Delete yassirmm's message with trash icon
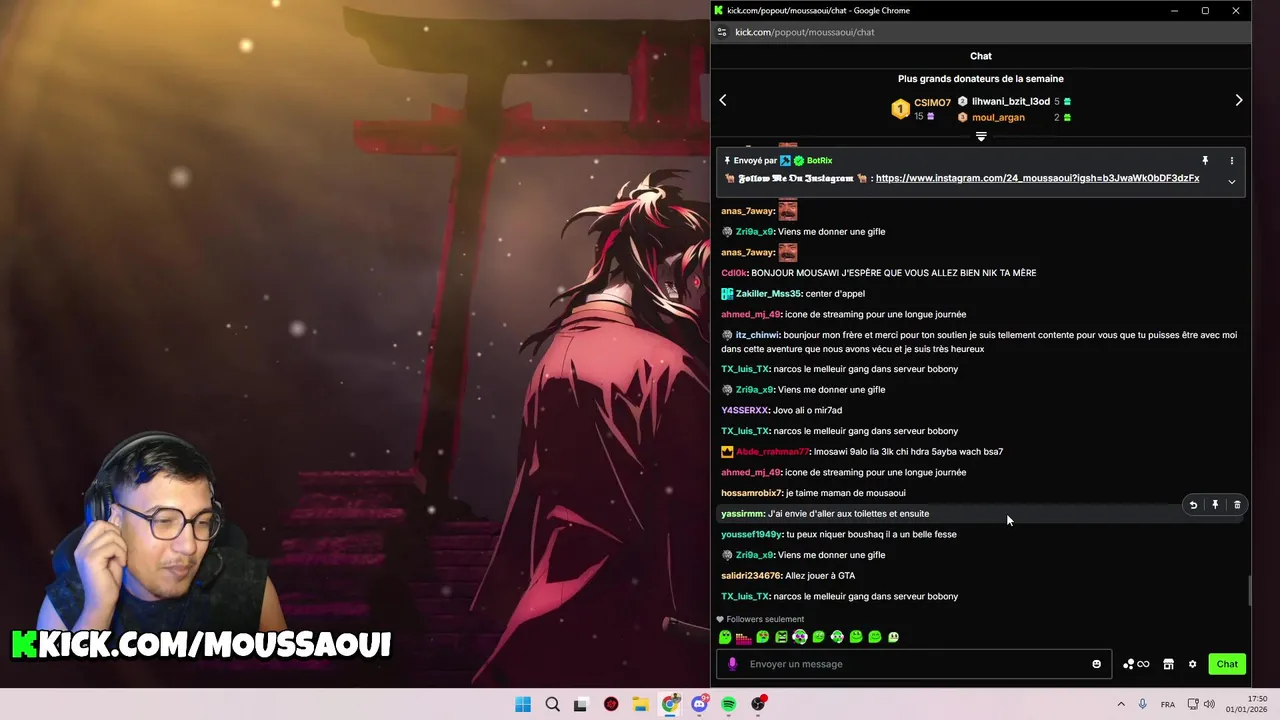1280x720 pixels. click(x=1237, y=505)
